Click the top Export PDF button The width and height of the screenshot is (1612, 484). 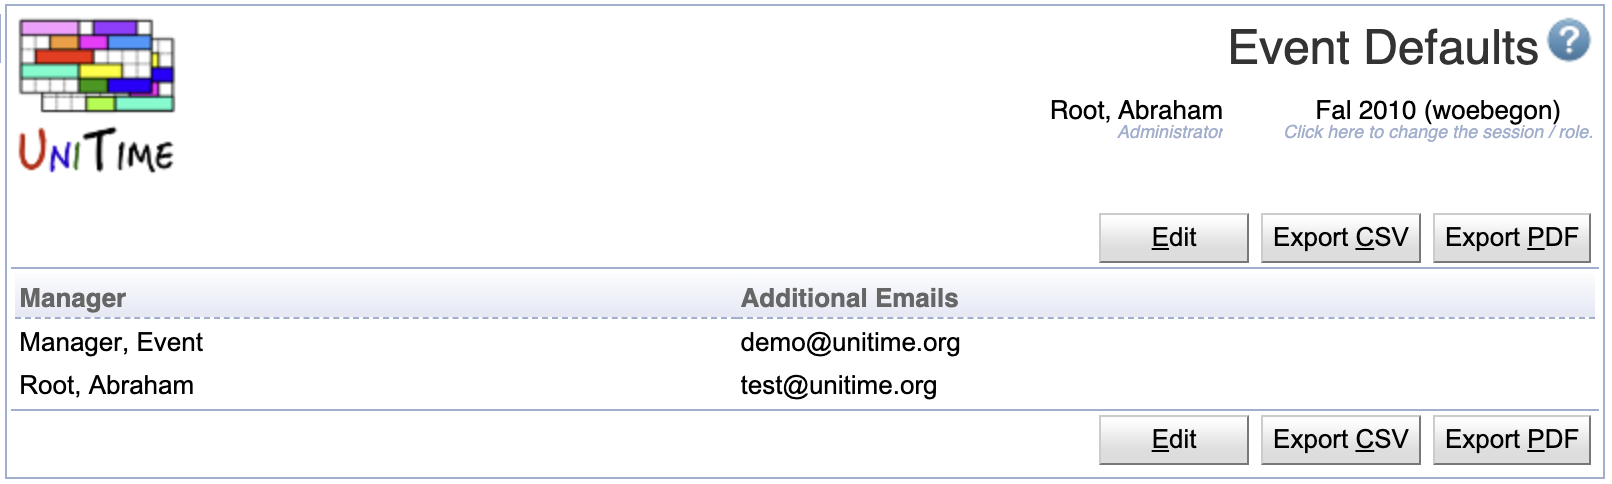(x=1511, y=238)
